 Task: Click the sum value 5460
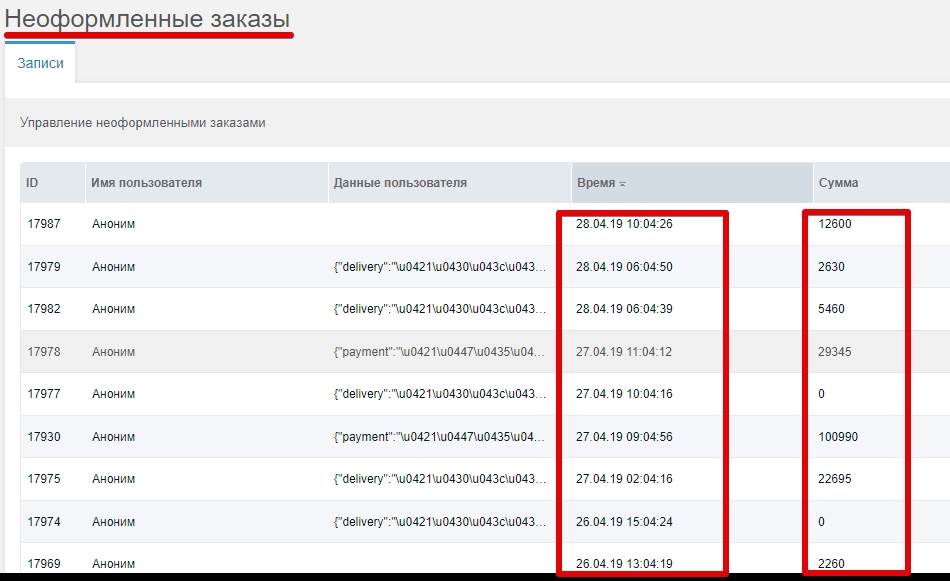point(831,308)
